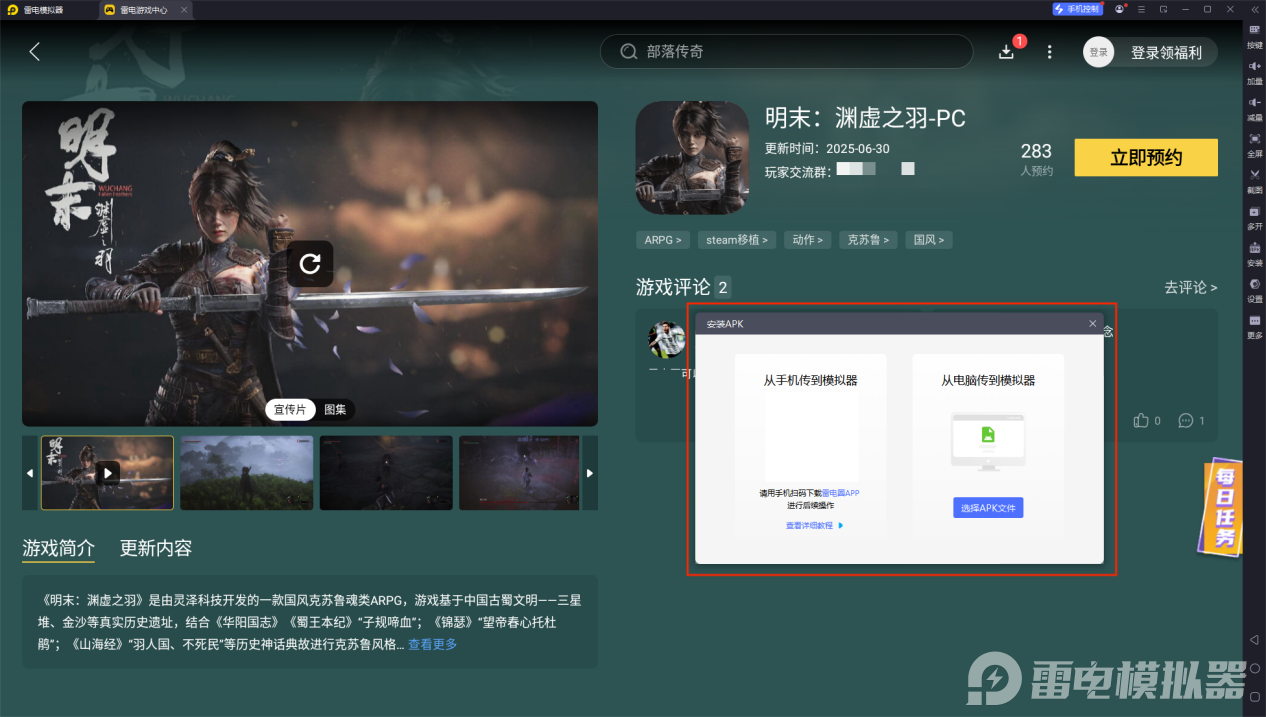Enable the 手机控制 phone control mode
This screenshot has width=1266, height=717.
tap(1077, 9)
